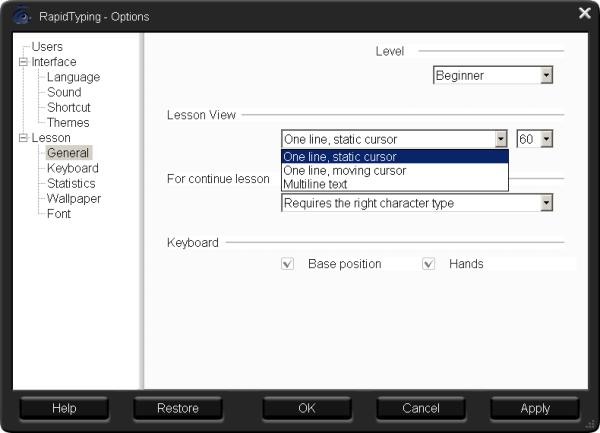Screen dimensions: 600x433
Task: Open 'Requires the right character type' dropdown
Action: coord(417,203)
